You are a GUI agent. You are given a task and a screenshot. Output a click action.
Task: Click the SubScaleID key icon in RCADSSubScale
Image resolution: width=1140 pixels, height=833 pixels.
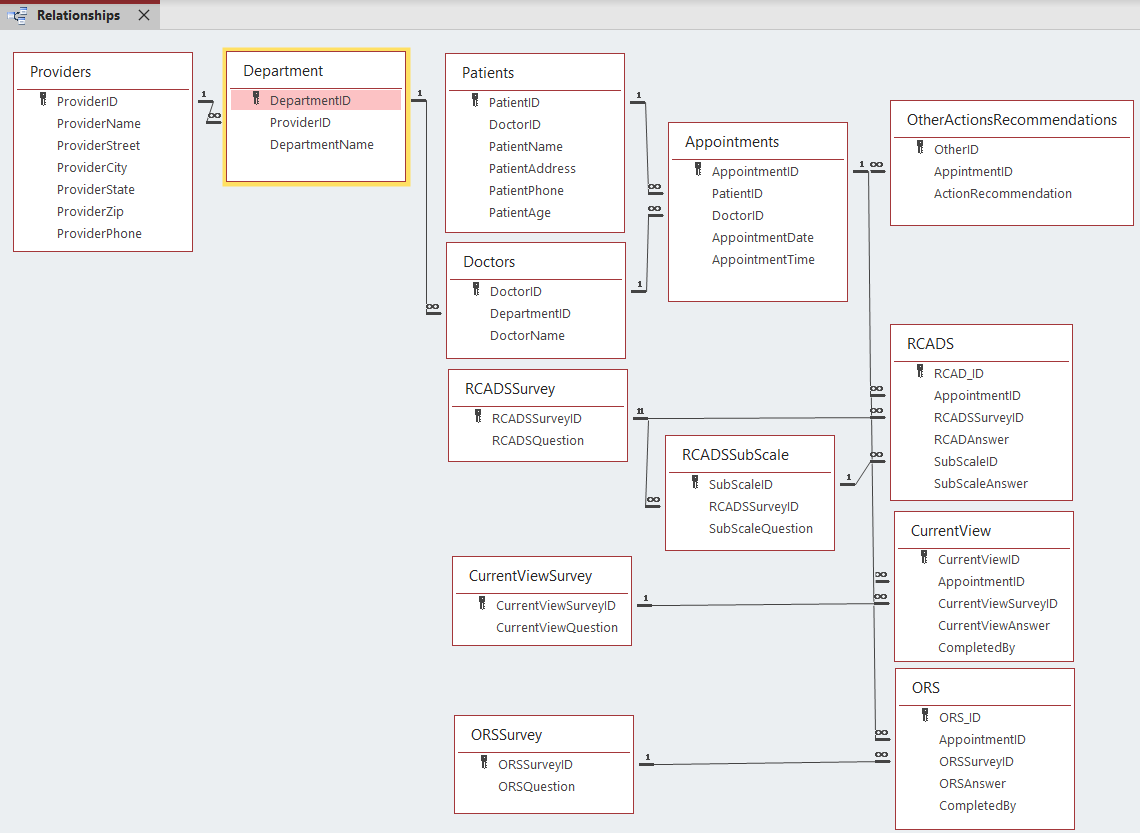click(x=695, y=483)
